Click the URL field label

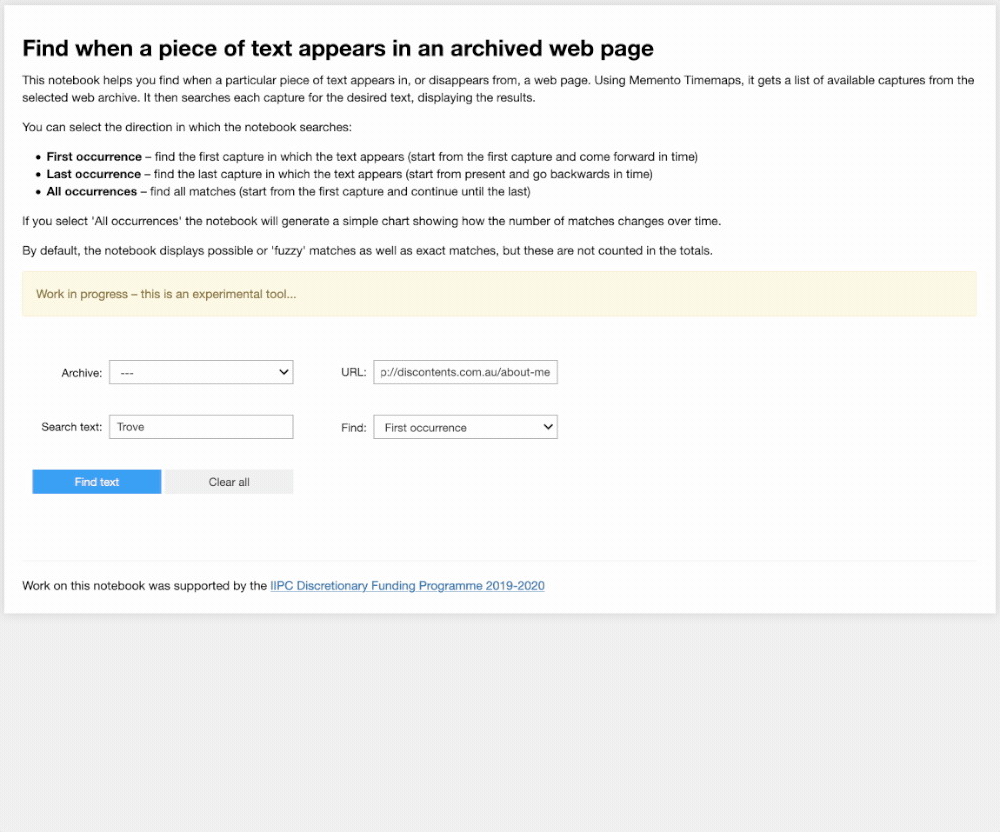(x=354, y=373)
